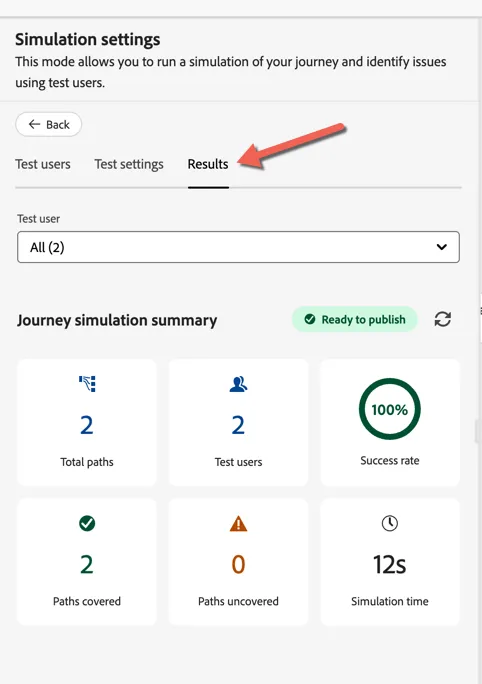Viewport: 482px width, 684px height.
Task: Click the Simulation time clock icon
Action: pos(390,523)
